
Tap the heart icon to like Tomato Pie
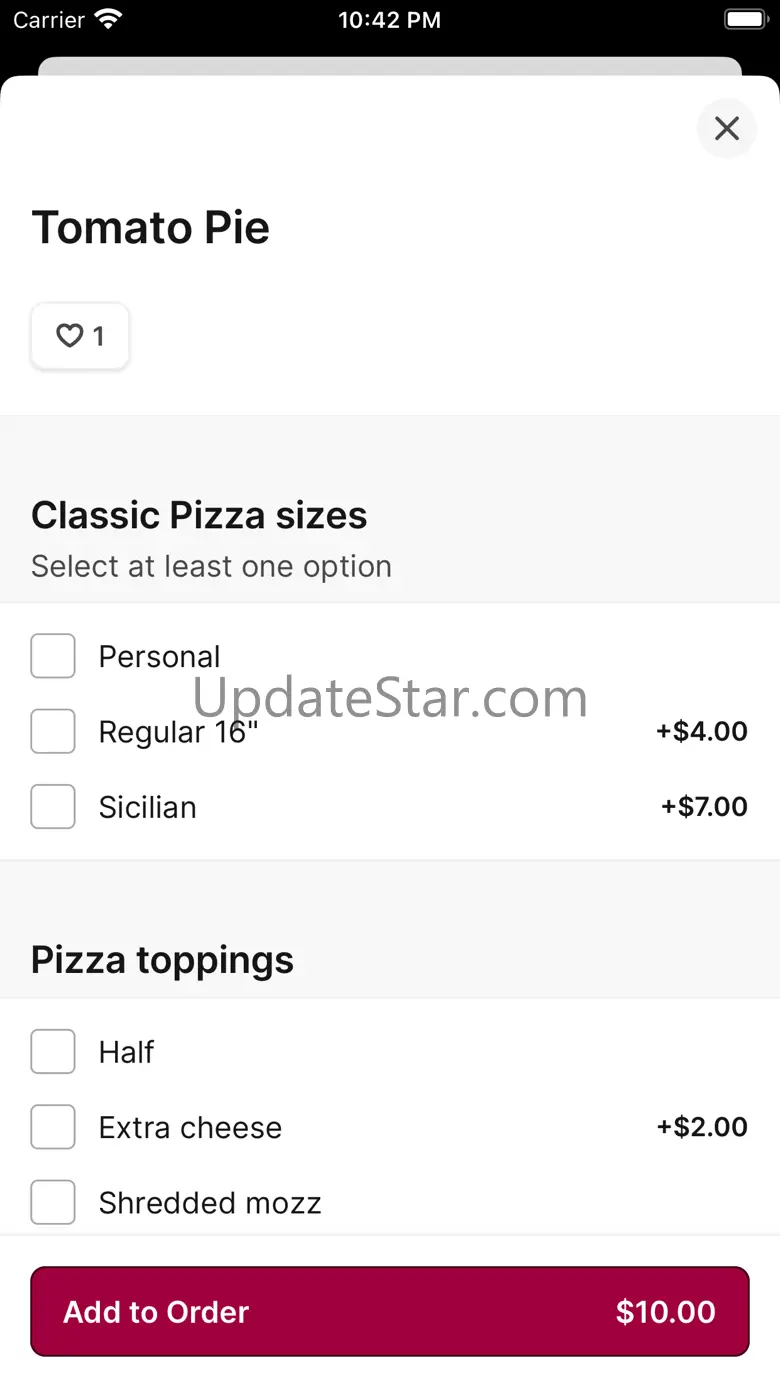[70, 336]
